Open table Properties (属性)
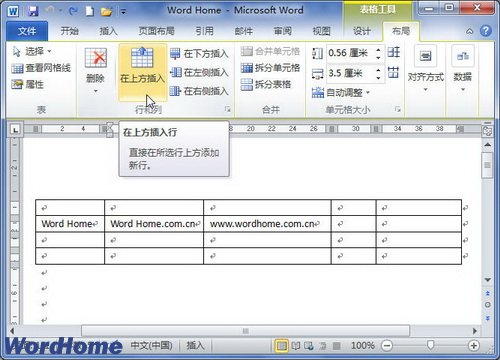Viewport: 500px width, 360px height. 28,84
